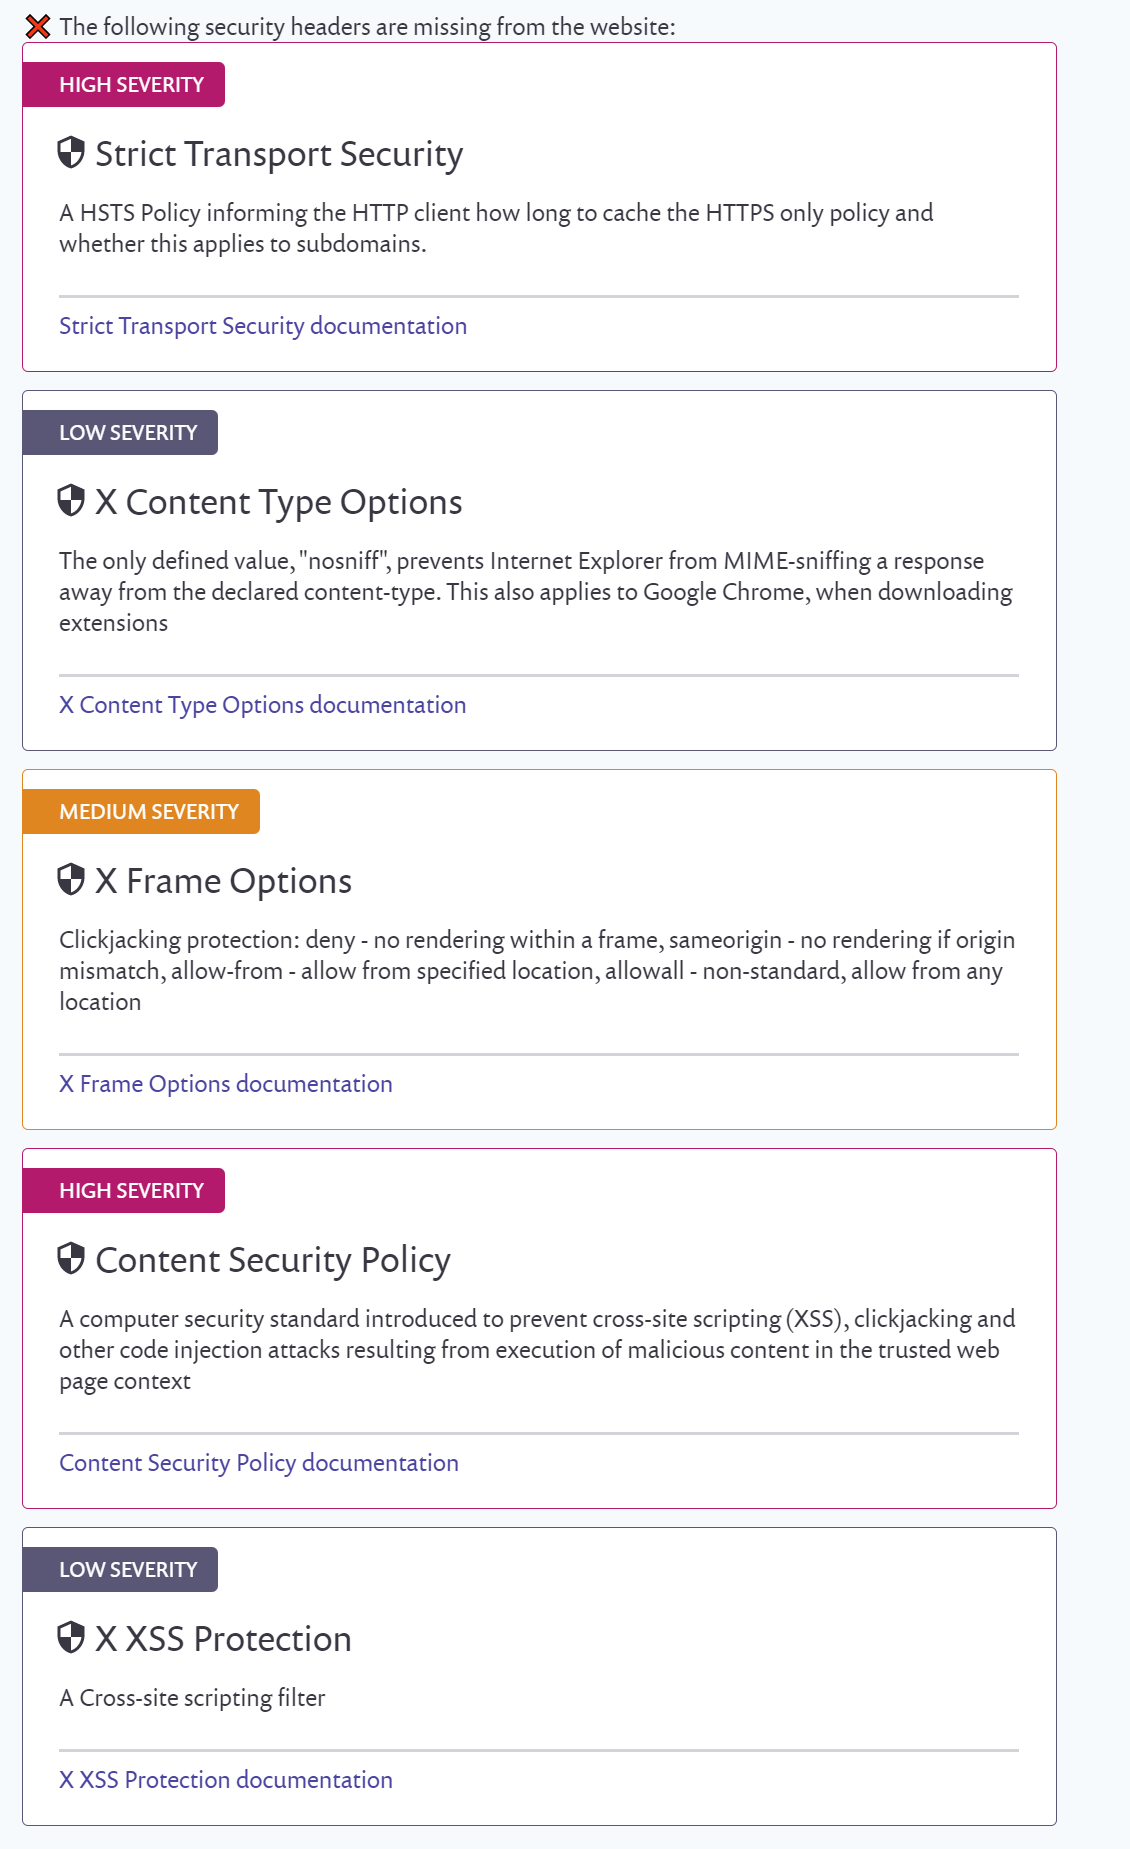The image size is (1130, 1849).
Task: Click the shield icon beside Content Security Policy
Action: point(69,1259)
